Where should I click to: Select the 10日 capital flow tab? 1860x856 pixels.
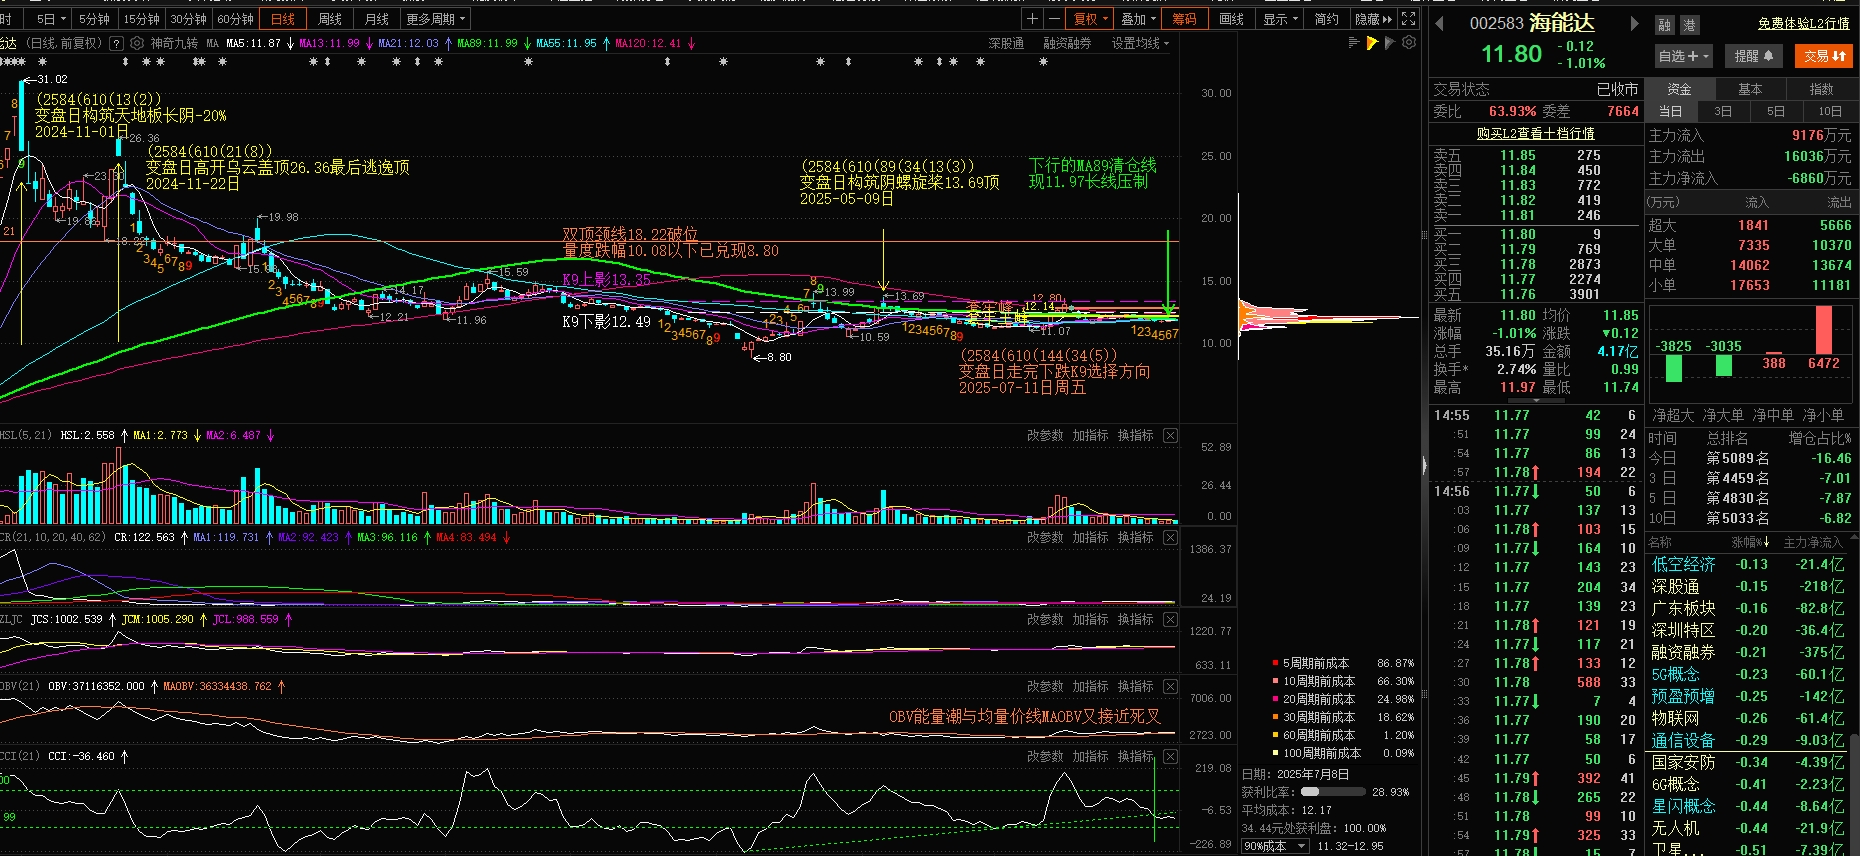pyautogui.click(x=1830, y=111)
